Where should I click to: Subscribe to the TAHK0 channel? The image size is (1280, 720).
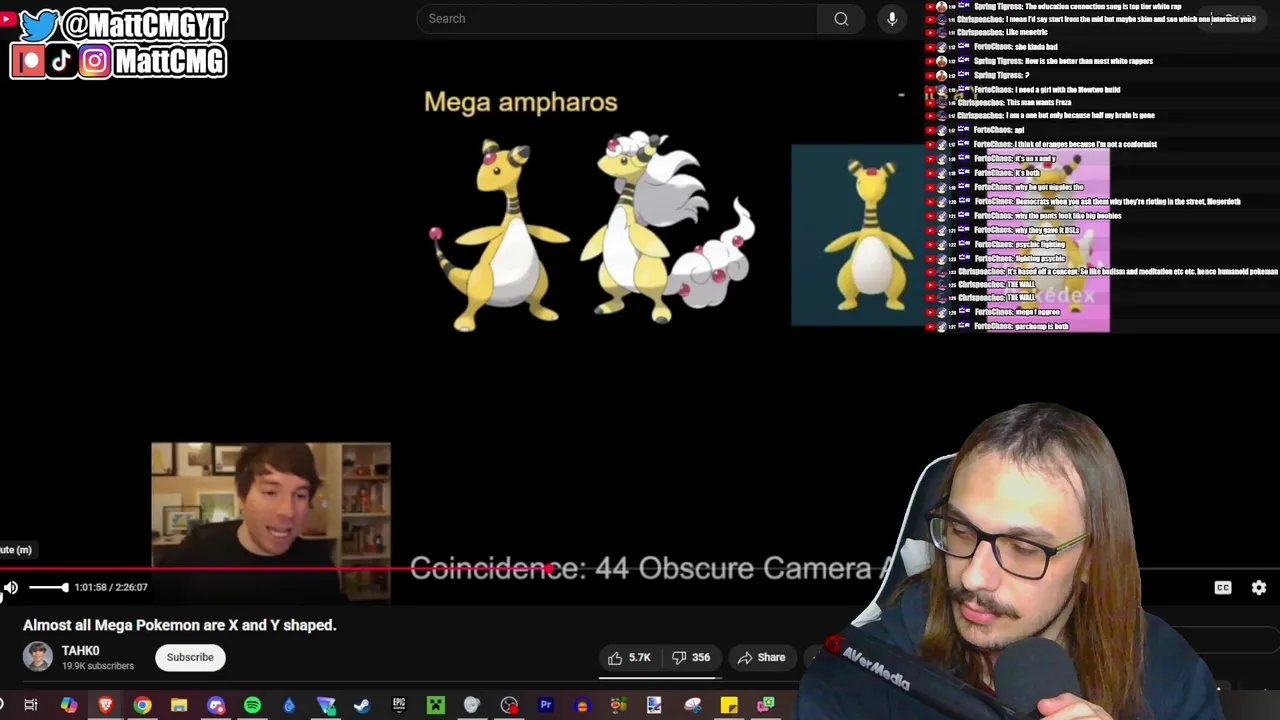(x=190, y=657)
